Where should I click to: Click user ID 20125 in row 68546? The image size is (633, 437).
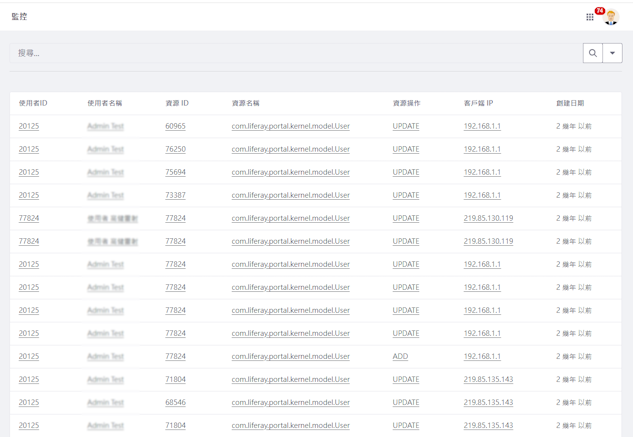point(29,402)
